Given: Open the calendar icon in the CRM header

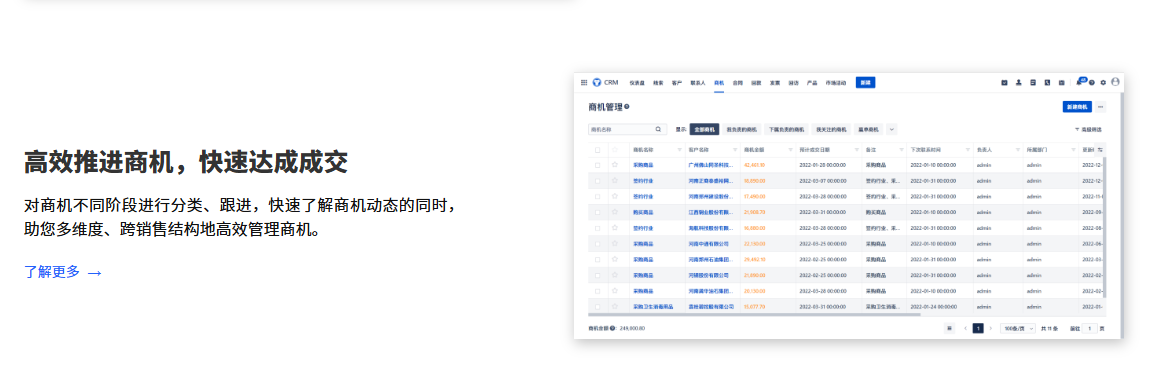Looking at the screenshot, I should point(1061,82).
